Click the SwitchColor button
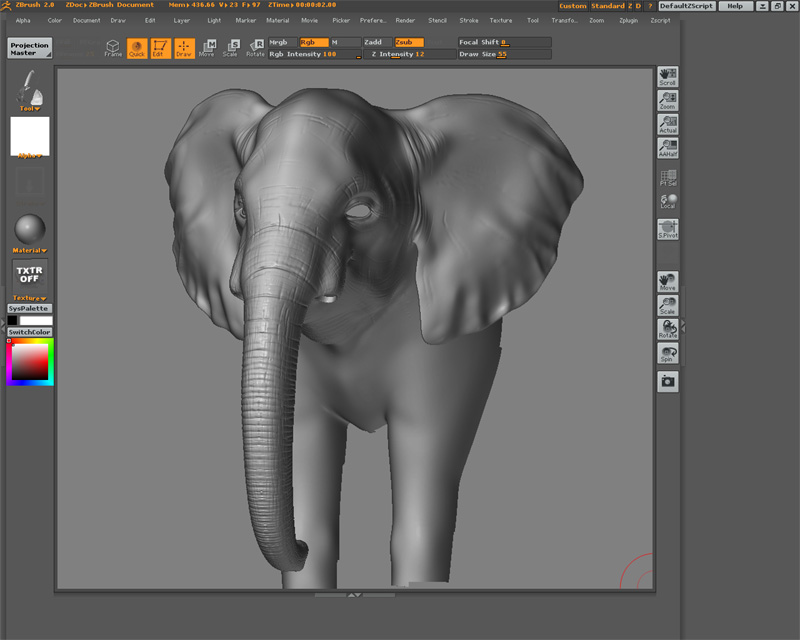The width and height of the screenshot is (800, 640). pos(30,332)
